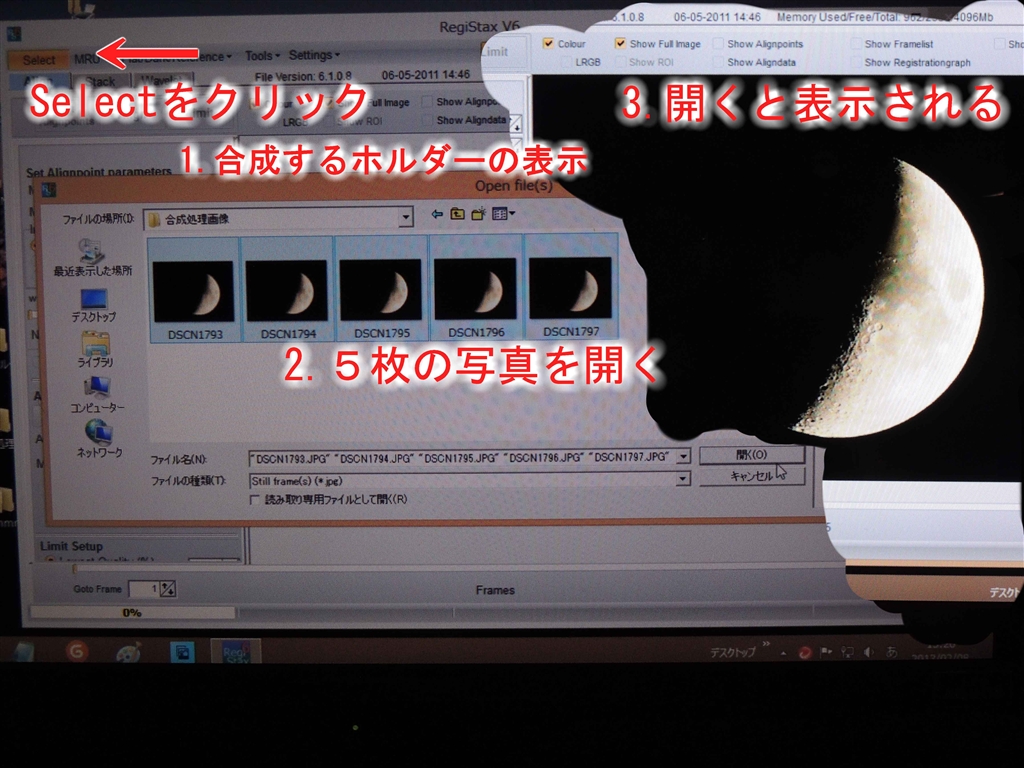Go to ネットワーク in dialog sidebar
Screen dimensions: 1024x768
point(99,438)
